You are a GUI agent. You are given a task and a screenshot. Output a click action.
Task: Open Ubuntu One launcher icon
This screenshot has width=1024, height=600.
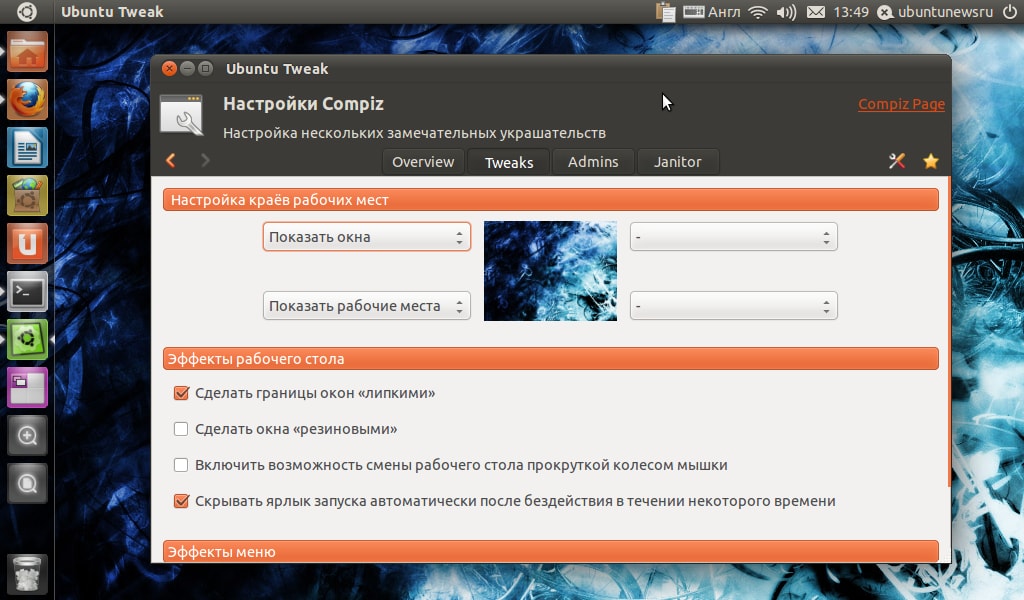pos(27,244)
